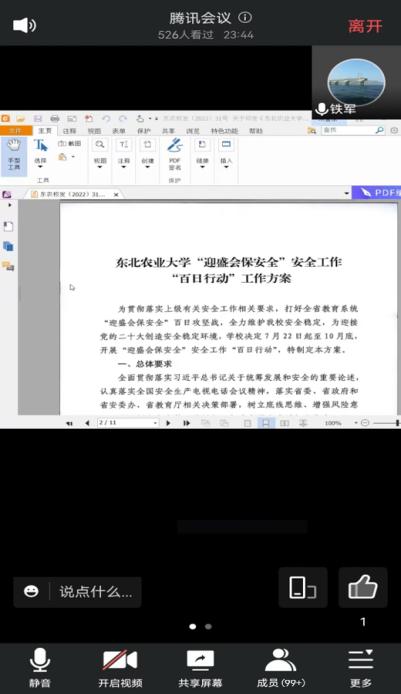401x694 pixels.
Task: Adjust the PDF zoom slider
Action: [x=385, y=423]
